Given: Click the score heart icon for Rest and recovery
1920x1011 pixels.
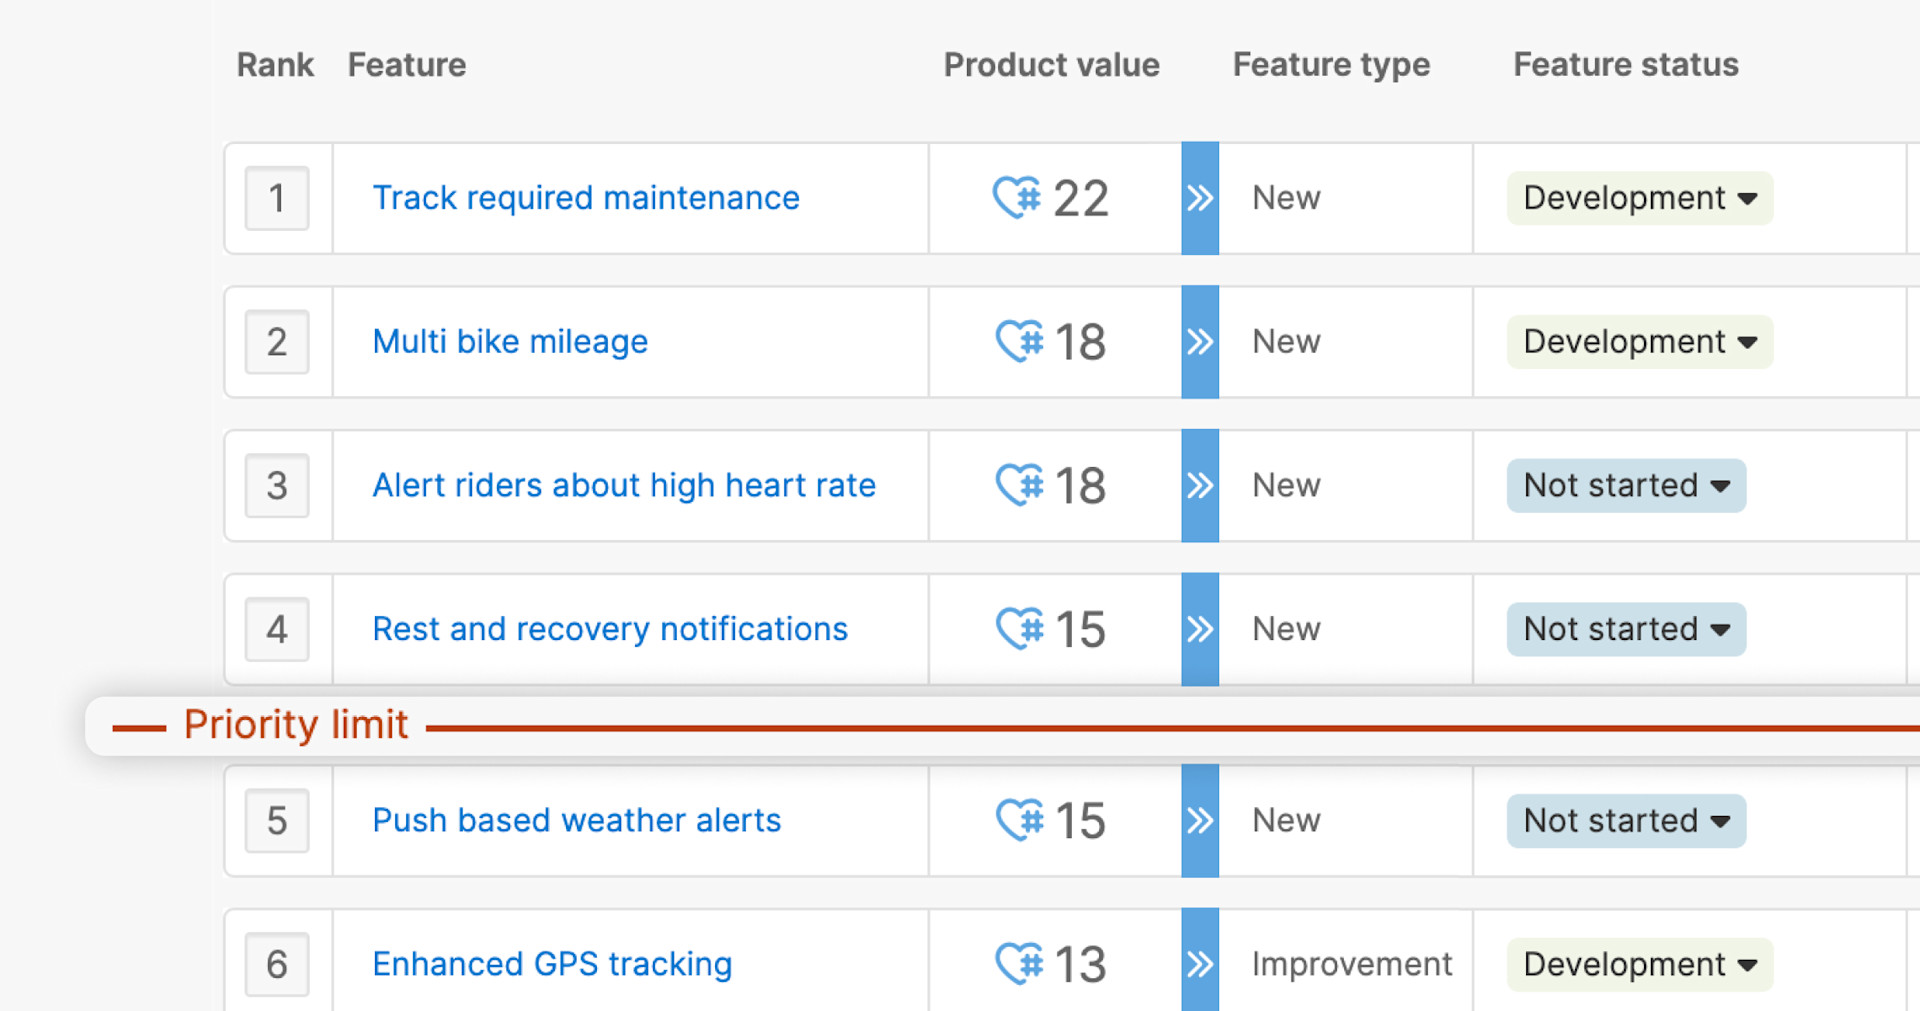Looking at the screenshot, I should pos(1020,628).
